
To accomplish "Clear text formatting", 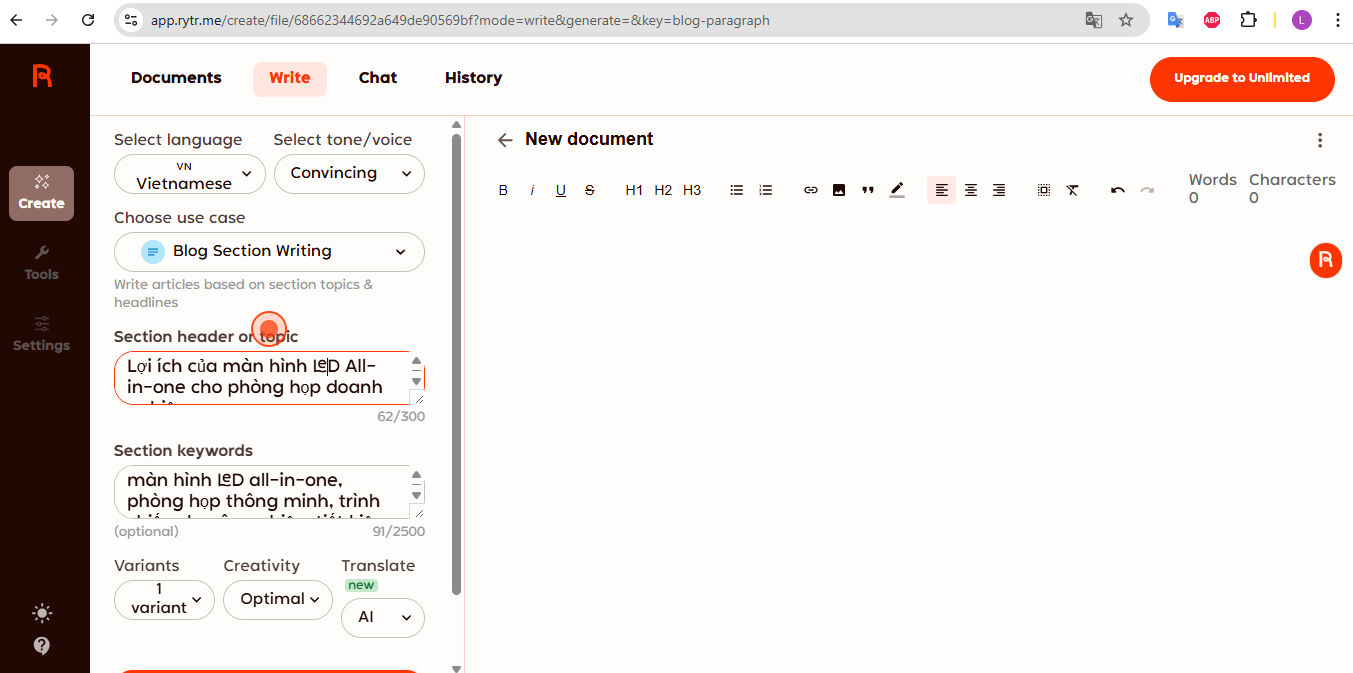I will 1072,190.
